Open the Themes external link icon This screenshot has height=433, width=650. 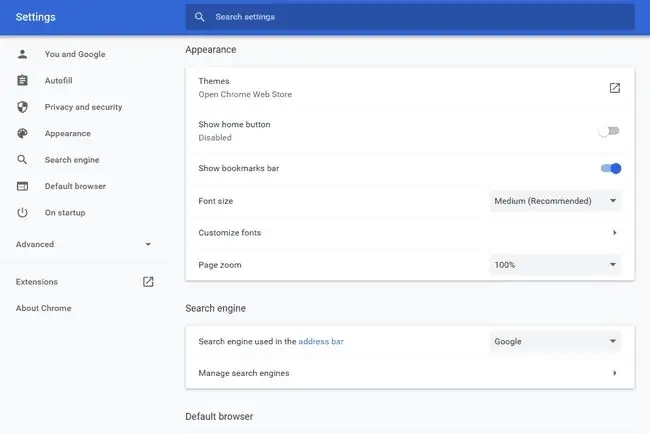pyautogui.click(x=614, y=88)
